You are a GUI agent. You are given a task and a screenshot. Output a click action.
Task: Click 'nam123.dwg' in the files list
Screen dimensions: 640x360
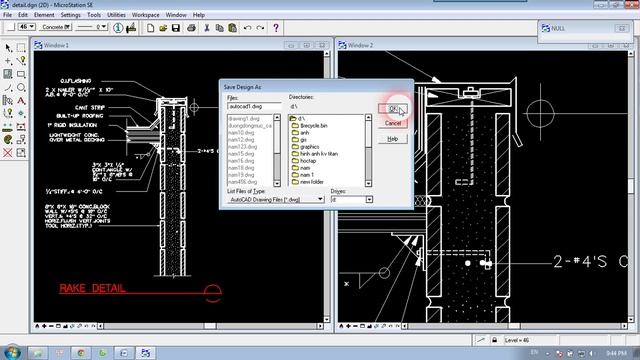242,147
